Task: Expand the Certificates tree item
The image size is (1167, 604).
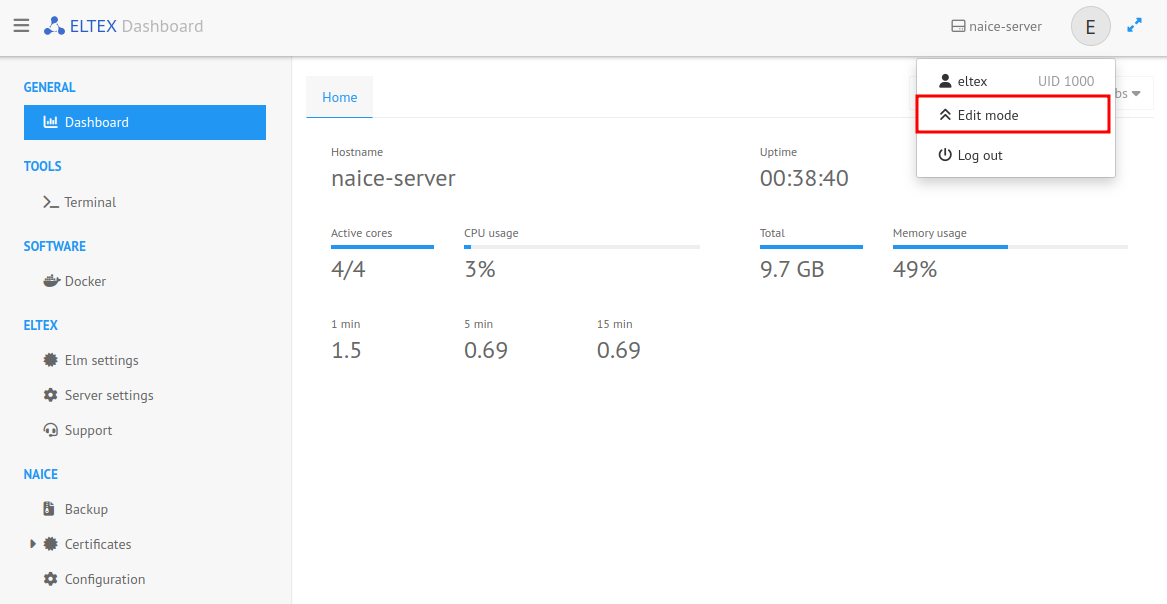Action: tap(33, 544)
